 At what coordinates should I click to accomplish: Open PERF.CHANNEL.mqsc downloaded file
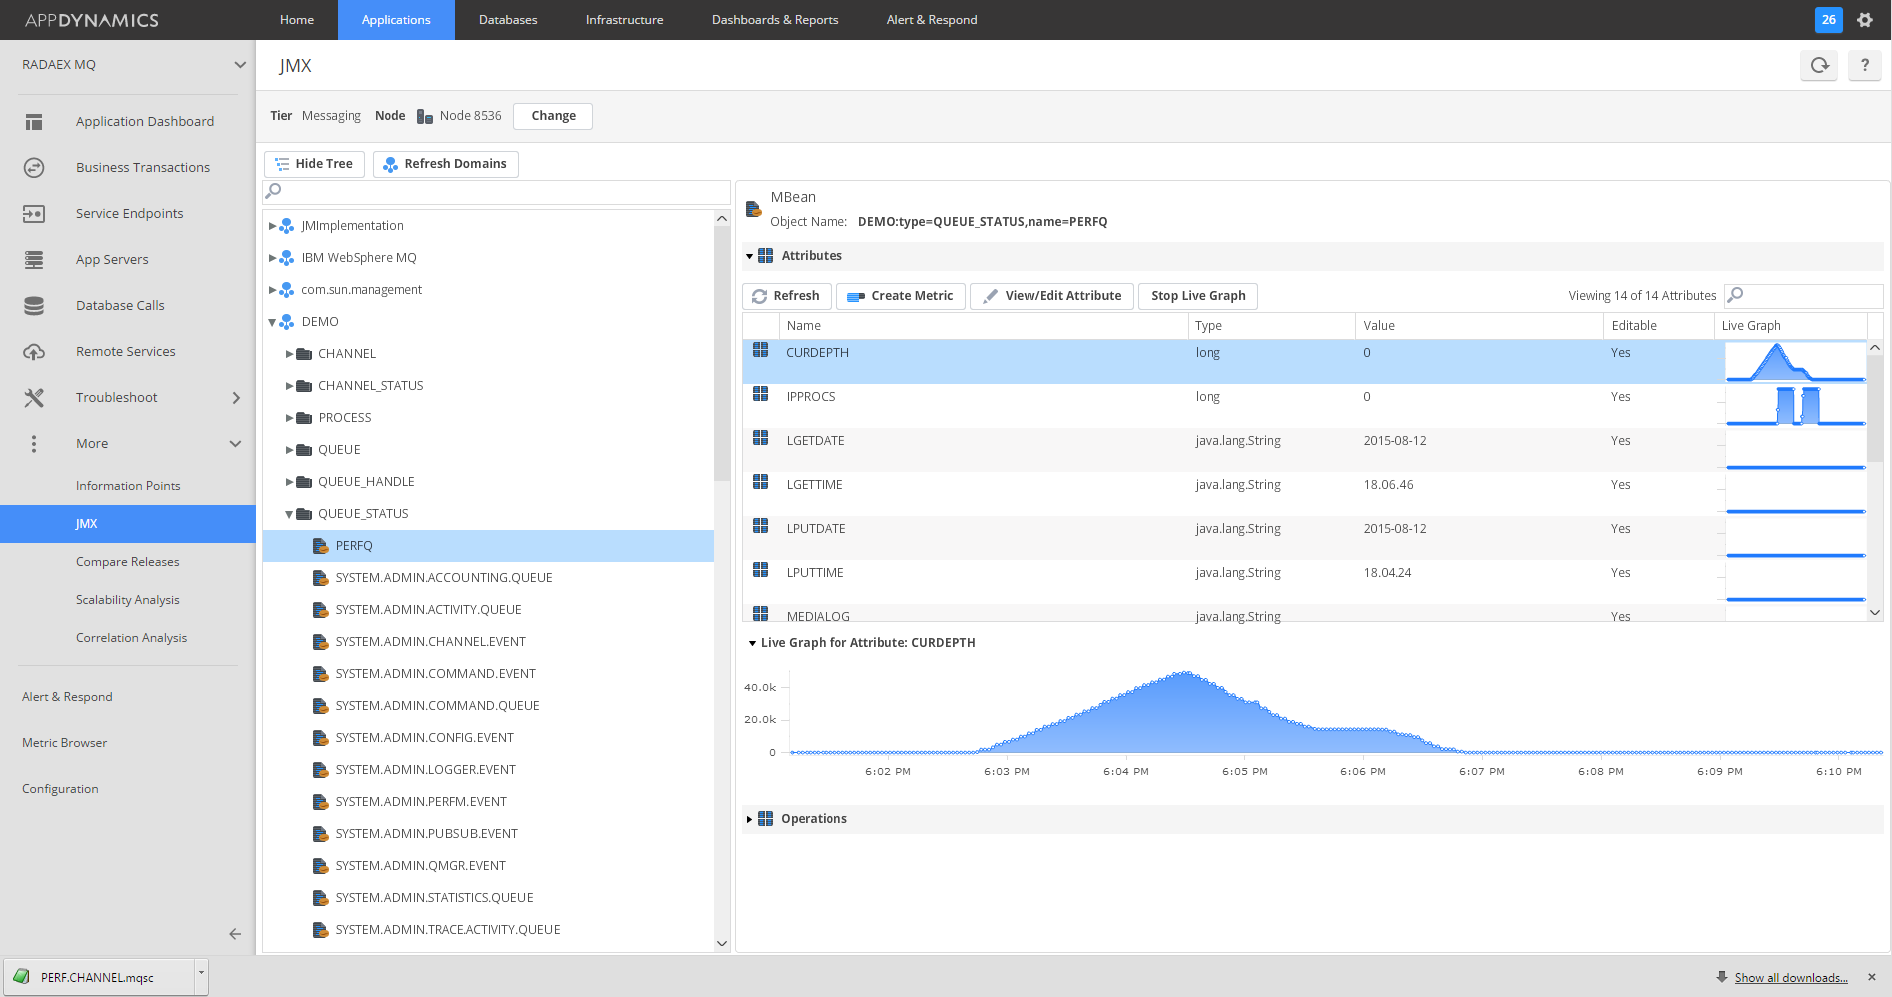click(x=97, y=977)
